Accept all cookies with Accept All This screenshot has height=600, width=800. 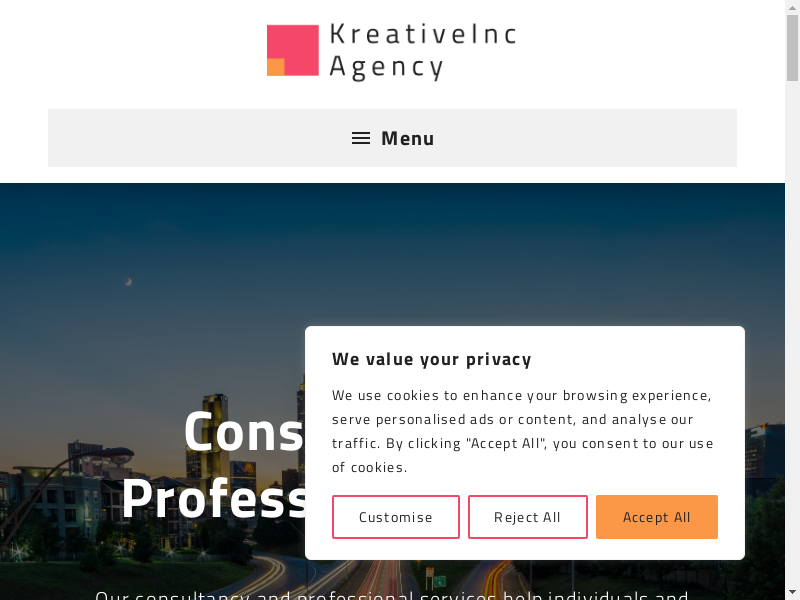tap(657, 517)
